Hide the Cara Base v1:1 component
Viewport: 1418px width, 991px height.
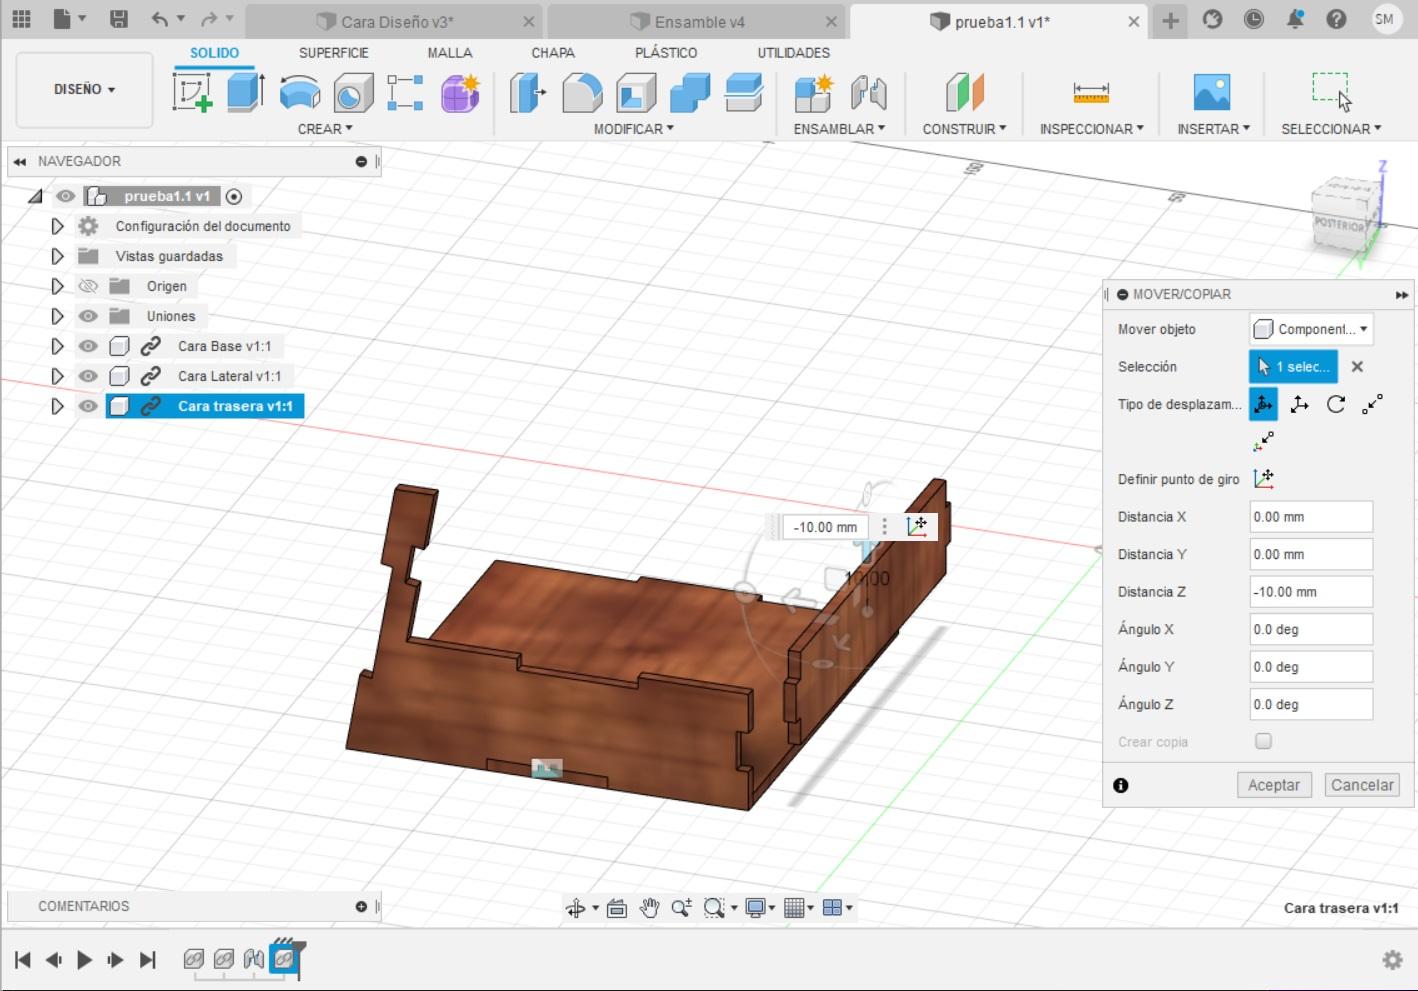point(89,346)
